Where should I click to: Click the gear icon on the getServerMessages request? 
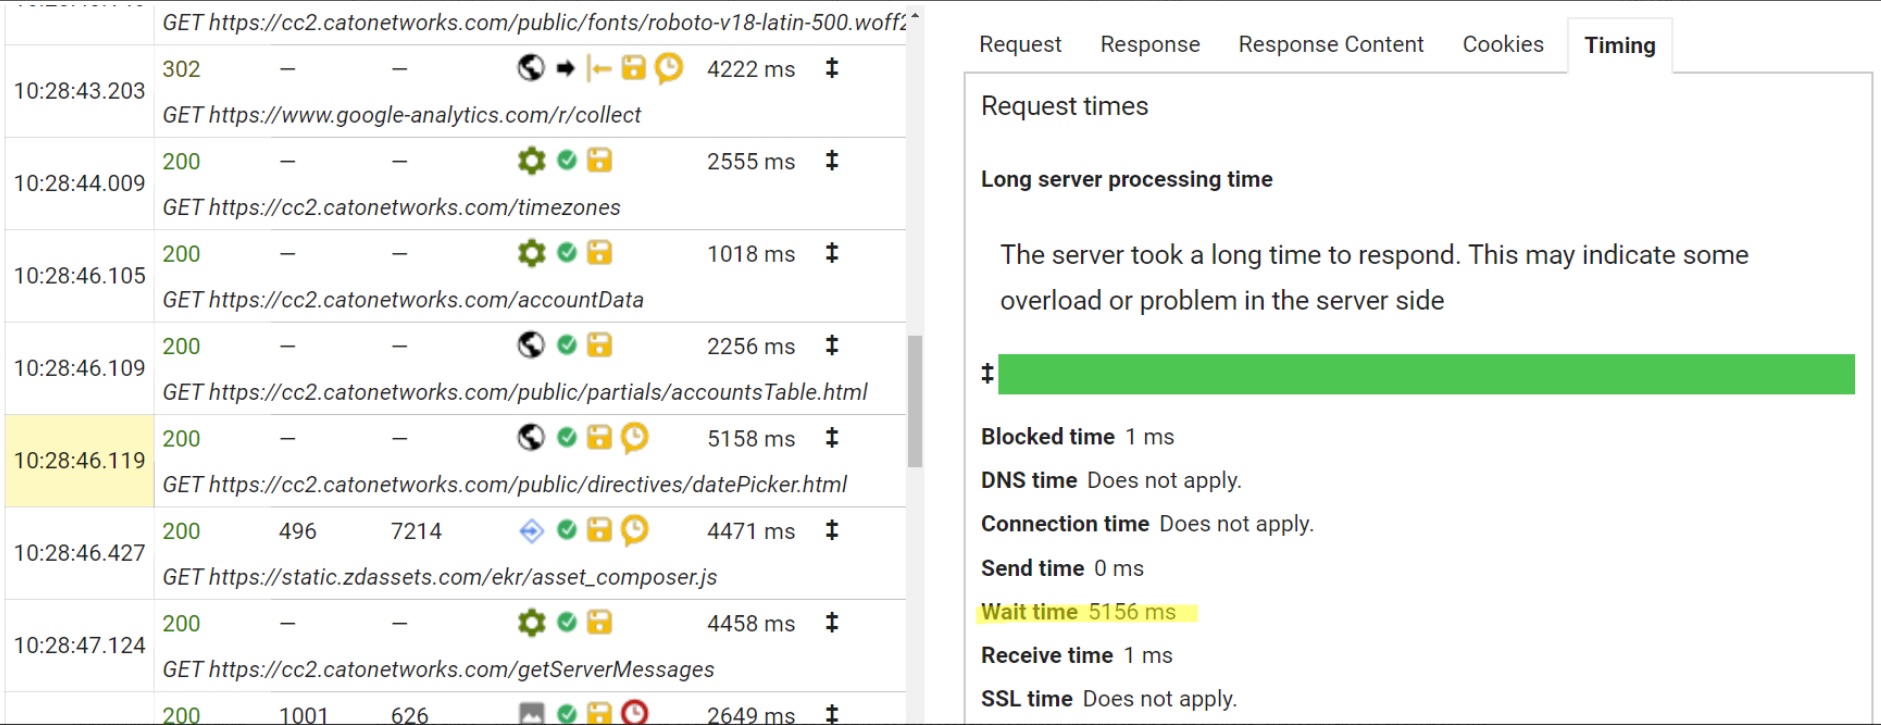(x=531, y=623)
